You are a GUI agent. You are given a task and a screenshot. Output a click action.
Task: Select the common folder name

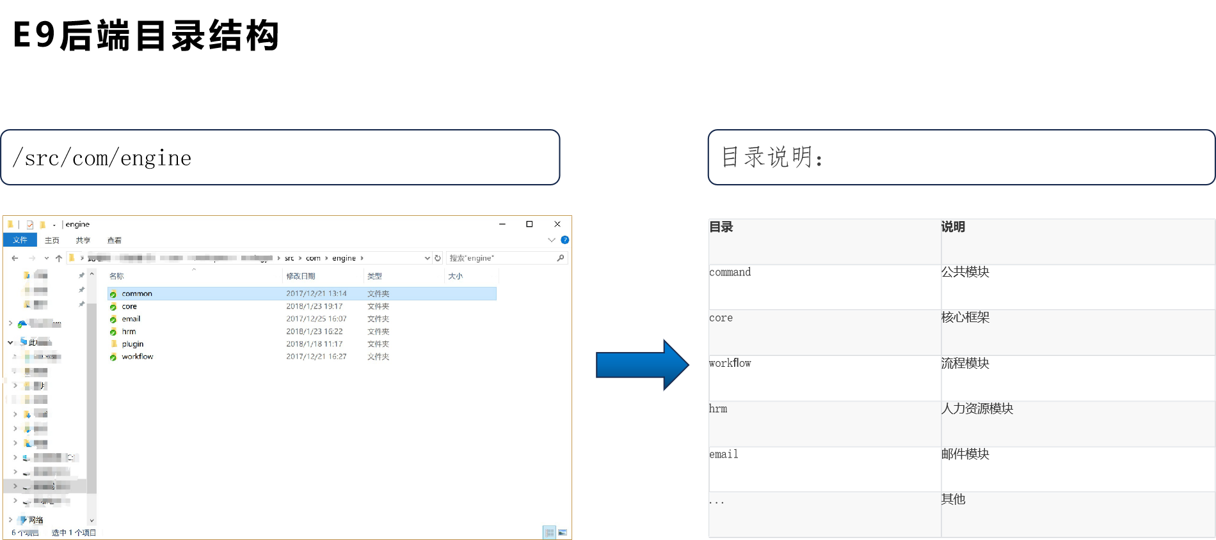pos(137,294)
